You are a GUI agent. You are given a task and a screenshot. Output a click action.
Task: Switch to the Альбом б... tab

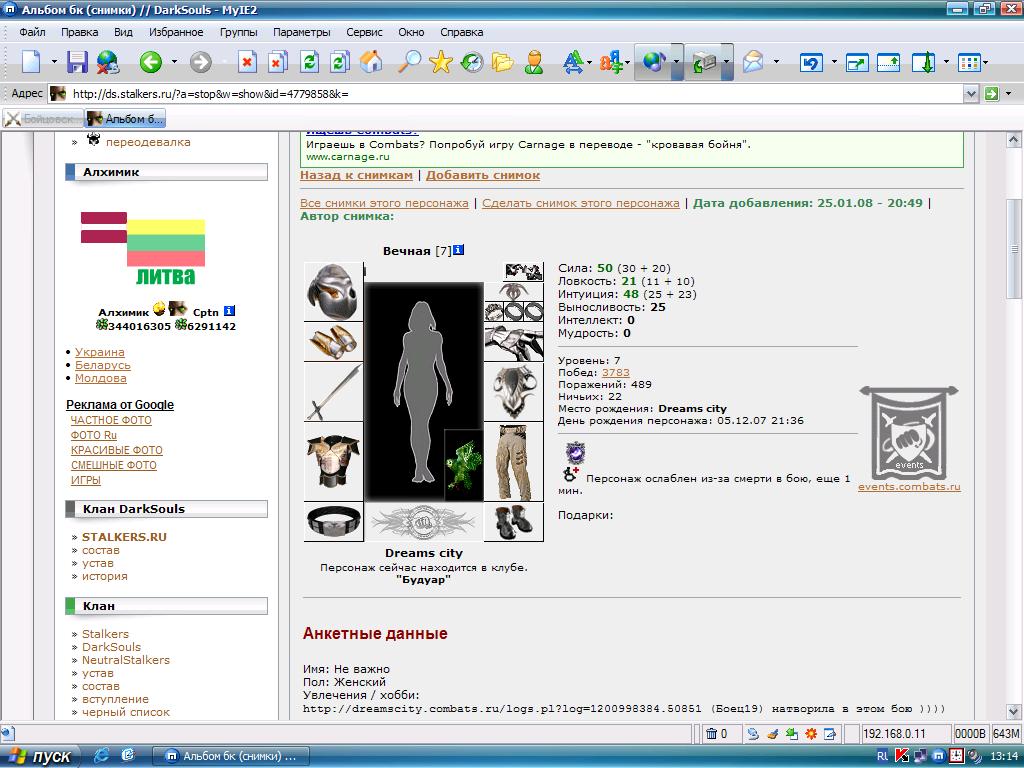125,118
